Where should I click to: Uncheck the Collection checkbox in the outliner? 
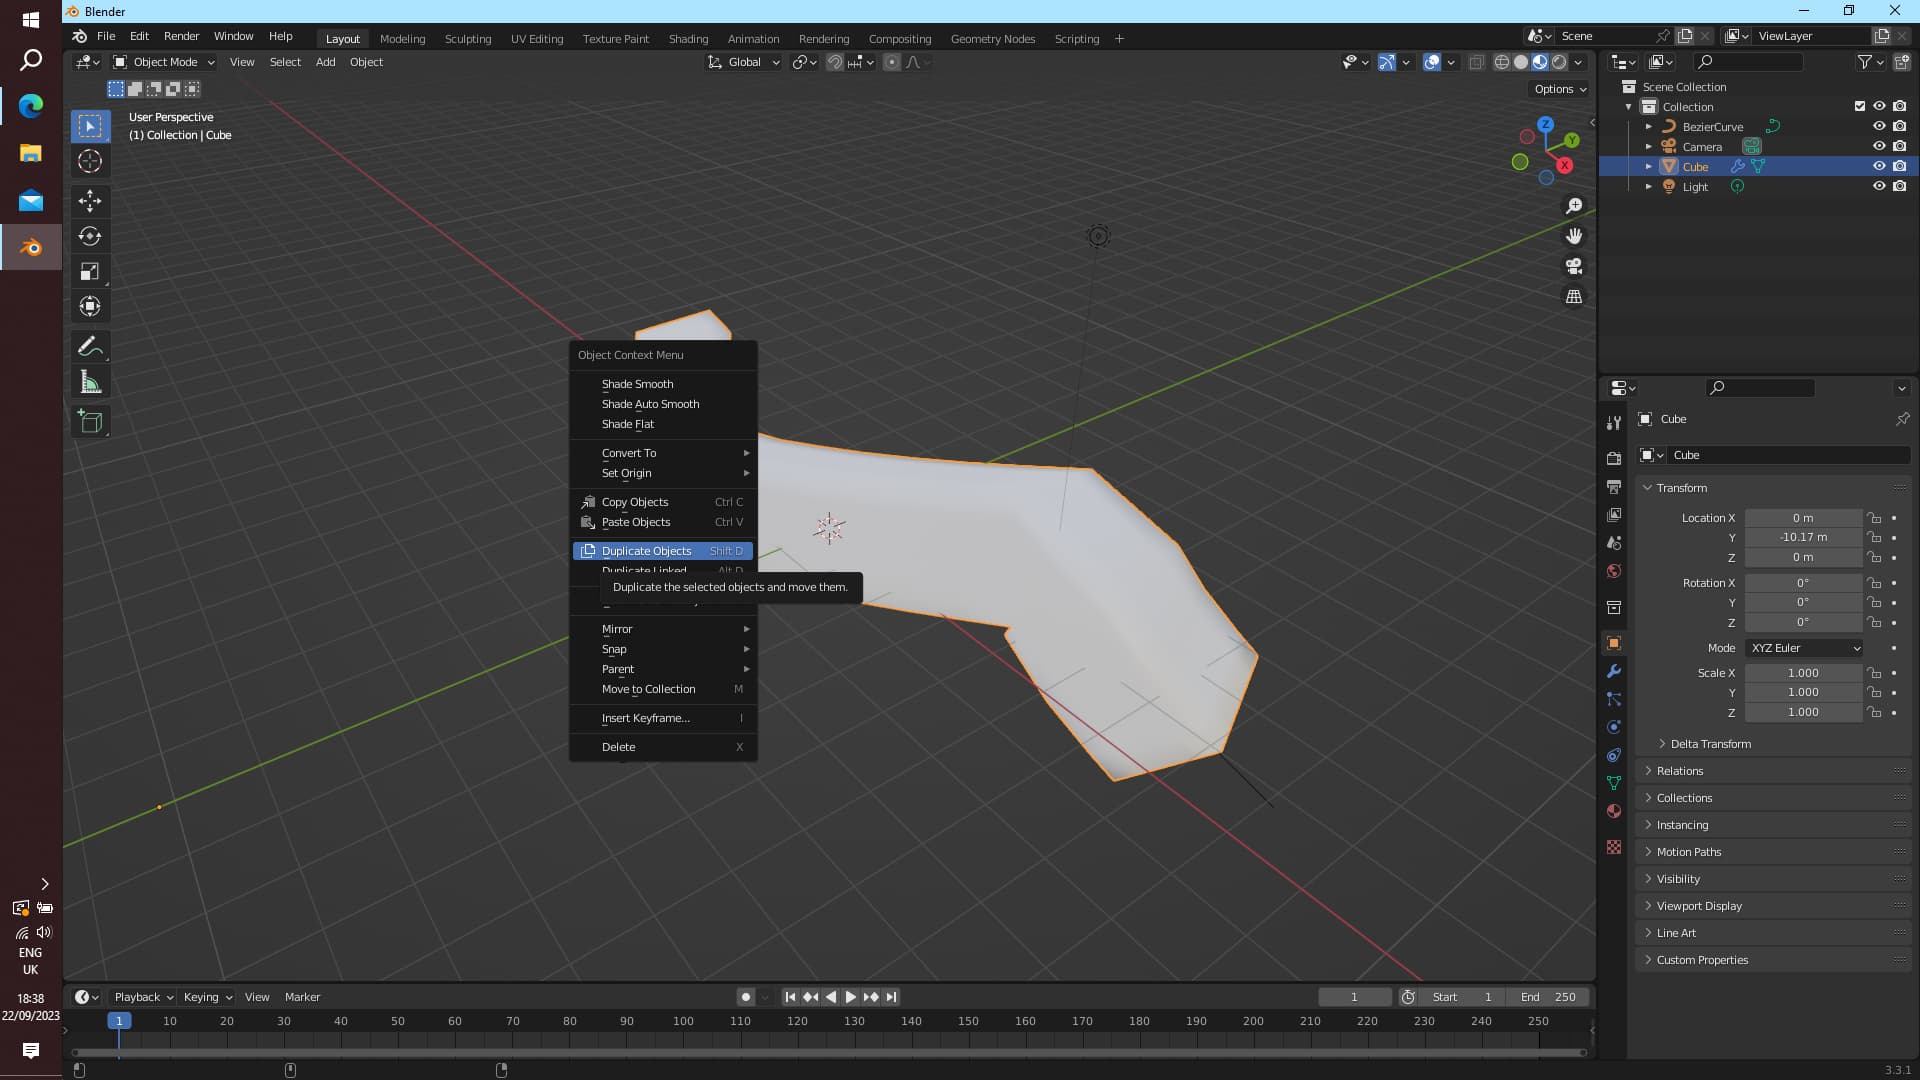coord(1860,106)
